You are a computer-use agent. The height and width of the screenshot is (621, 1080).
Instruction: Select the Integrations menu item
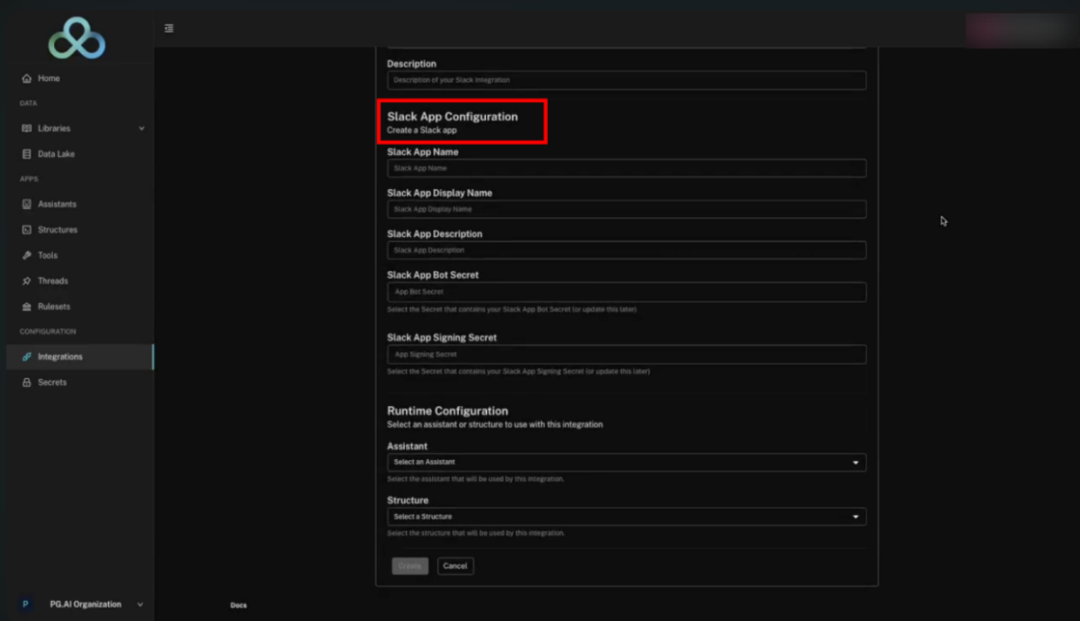pos(80,357)
